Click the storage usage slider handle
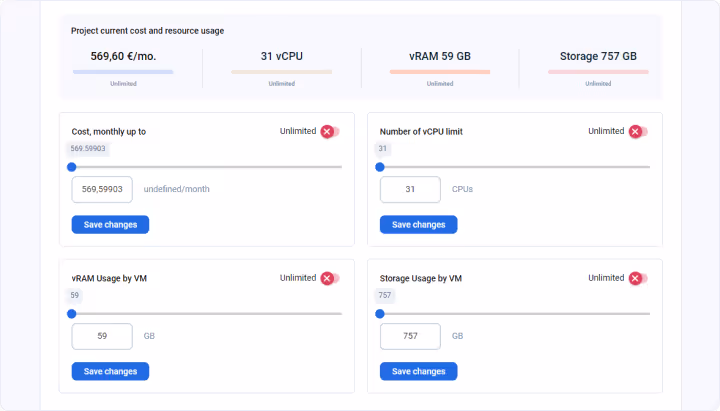This screenshot has width=720, height=411. pos(380,314)
